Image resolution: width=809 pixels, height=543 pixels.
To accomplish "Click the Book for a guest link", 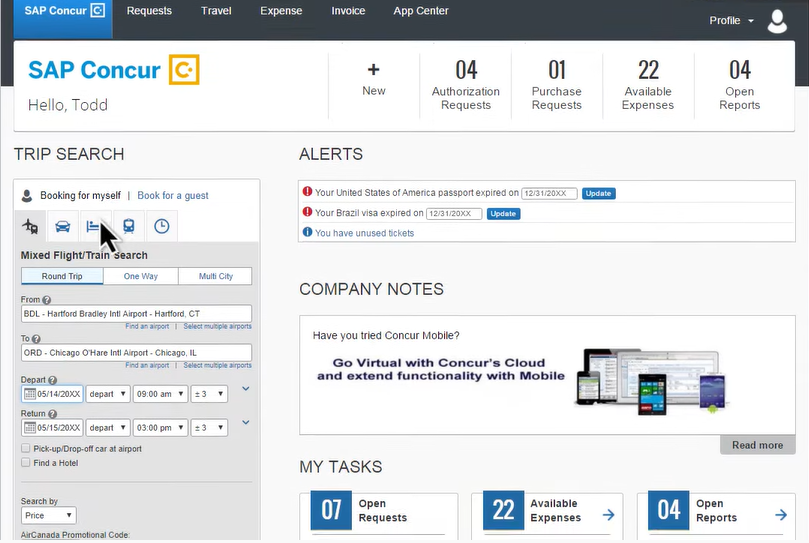I will coord(173,196).
